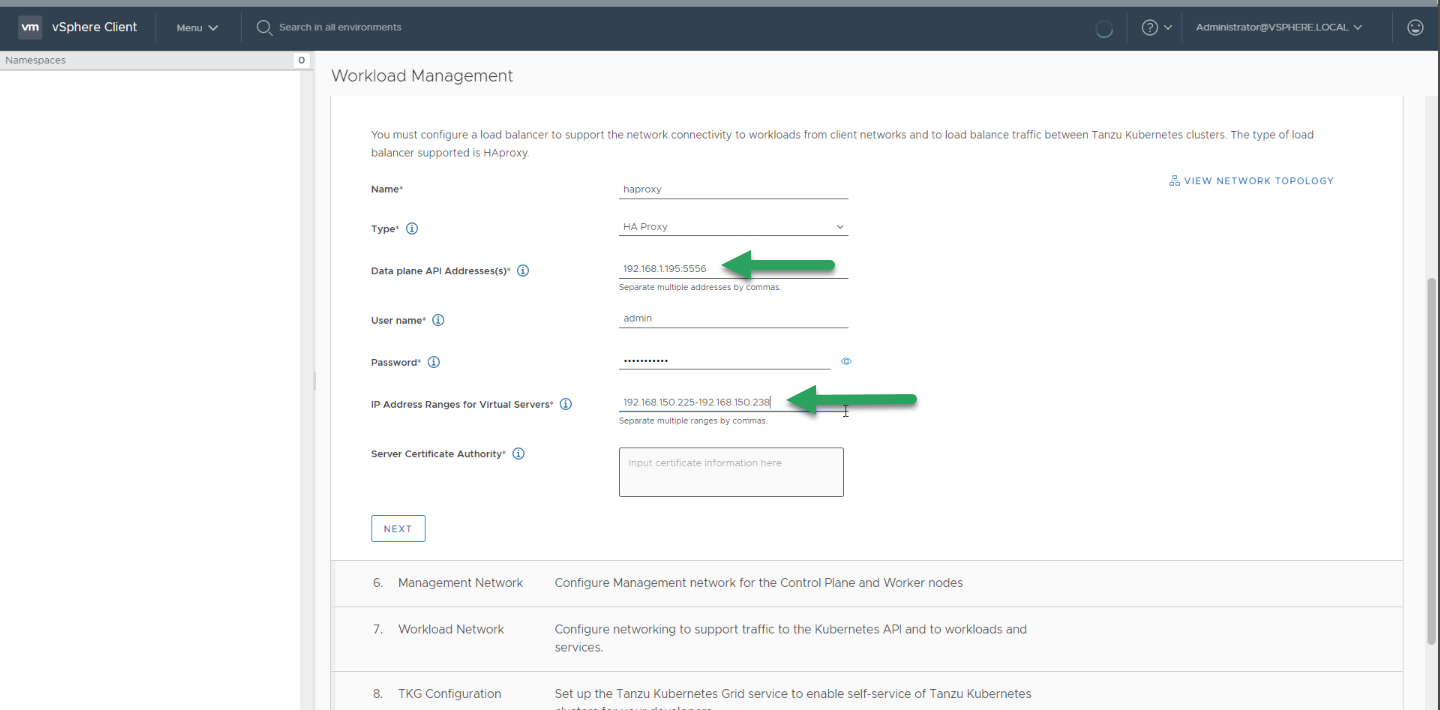The image size is (1440, 710).
Task: Click the vSphere Client title
Action: pos(95,27)
